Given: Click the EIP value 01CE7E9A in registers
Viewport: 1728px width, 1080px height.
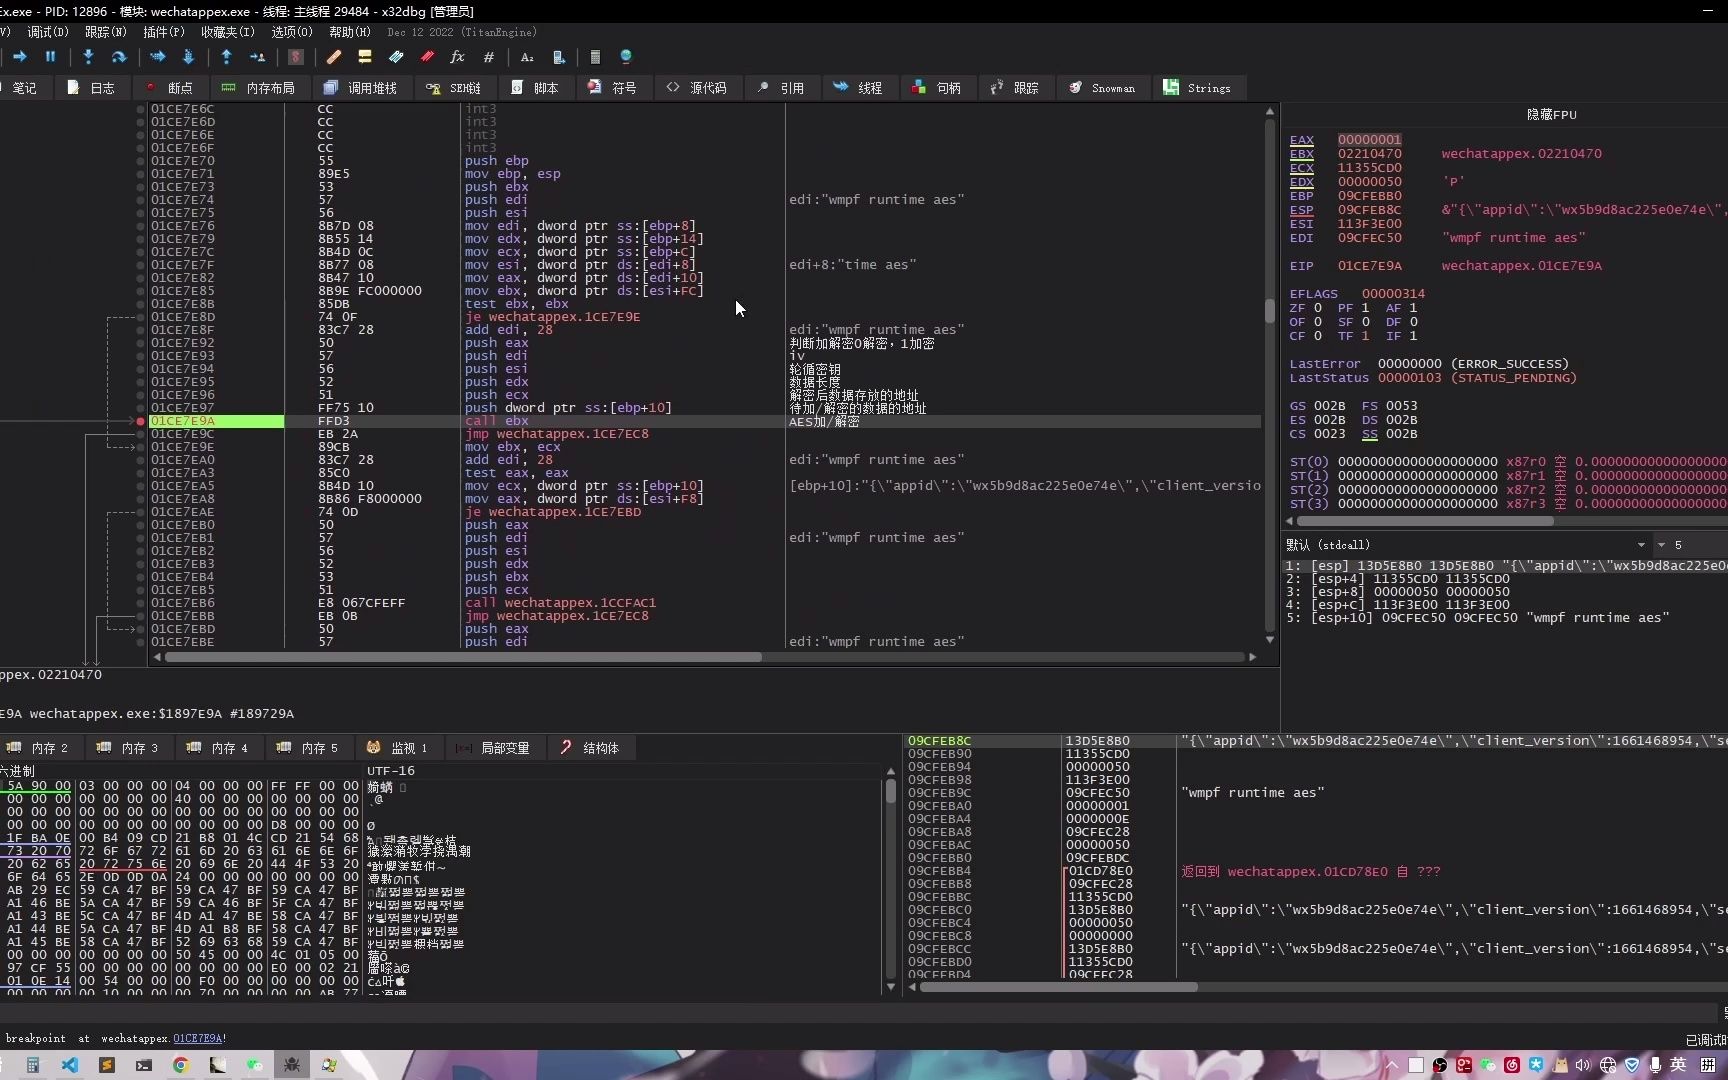Looking at the screenshot, I should (1369, 266).
